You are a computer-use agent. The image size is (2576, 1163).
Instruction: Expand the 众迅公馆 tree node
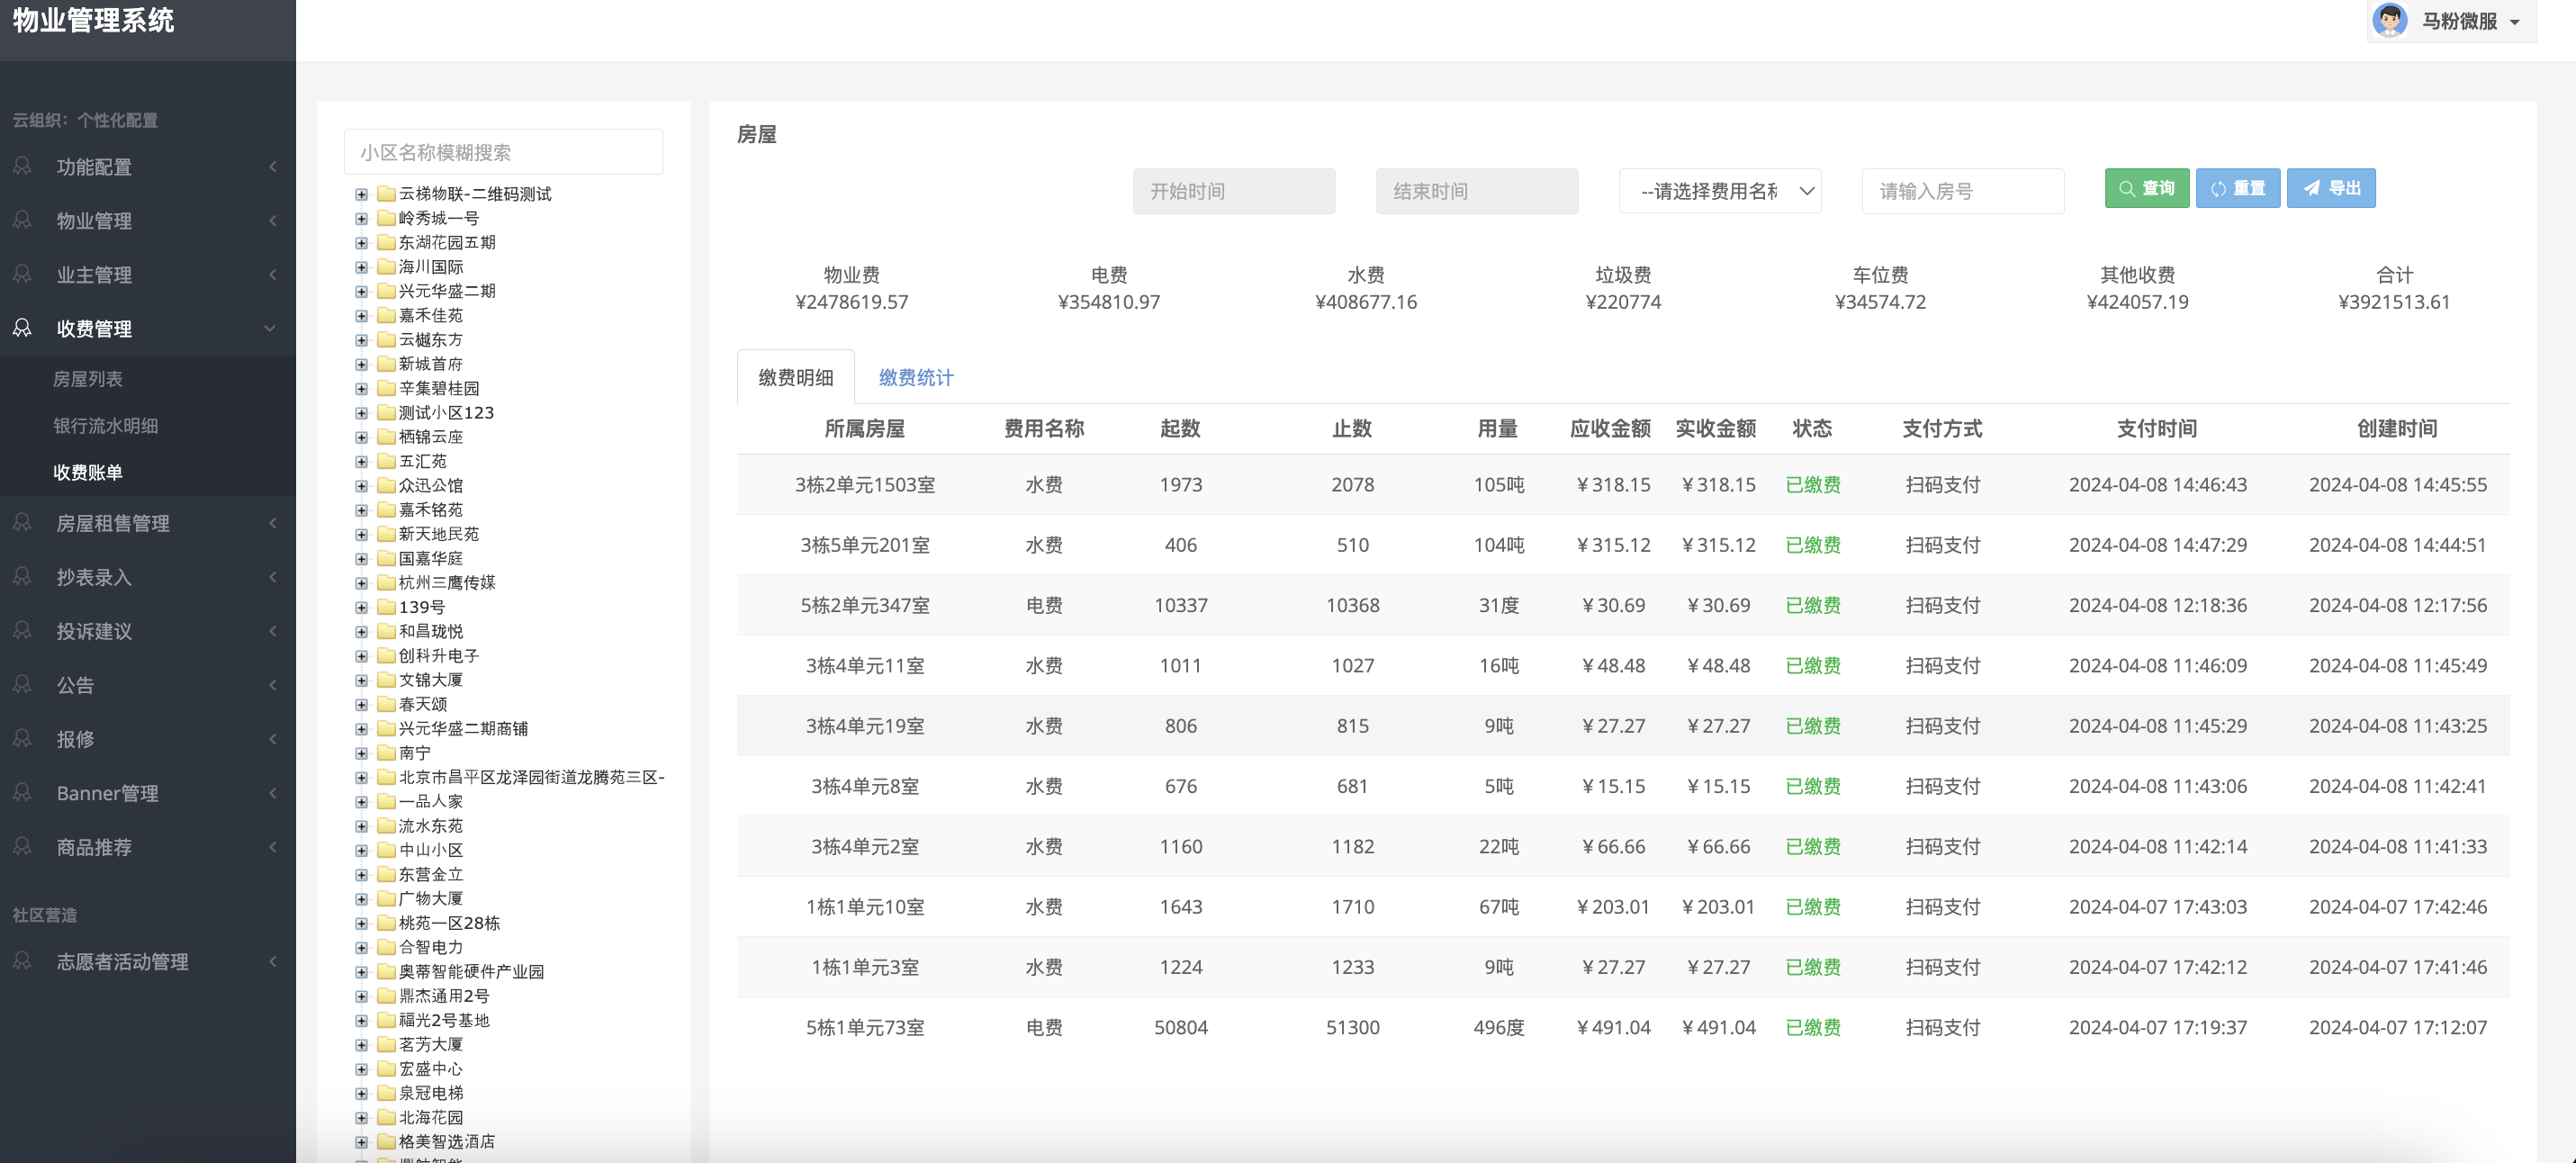(x=361, y=486)
